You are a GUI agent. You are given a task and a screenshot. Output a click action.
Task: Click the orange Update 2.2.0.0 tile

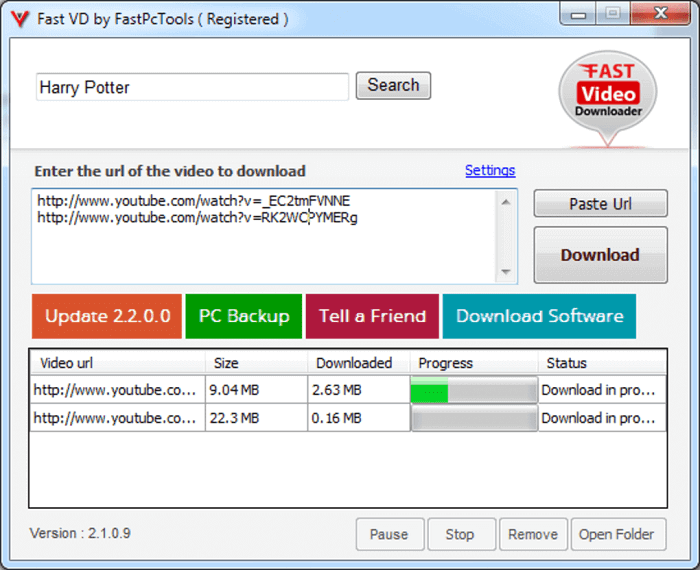point(107,316)
